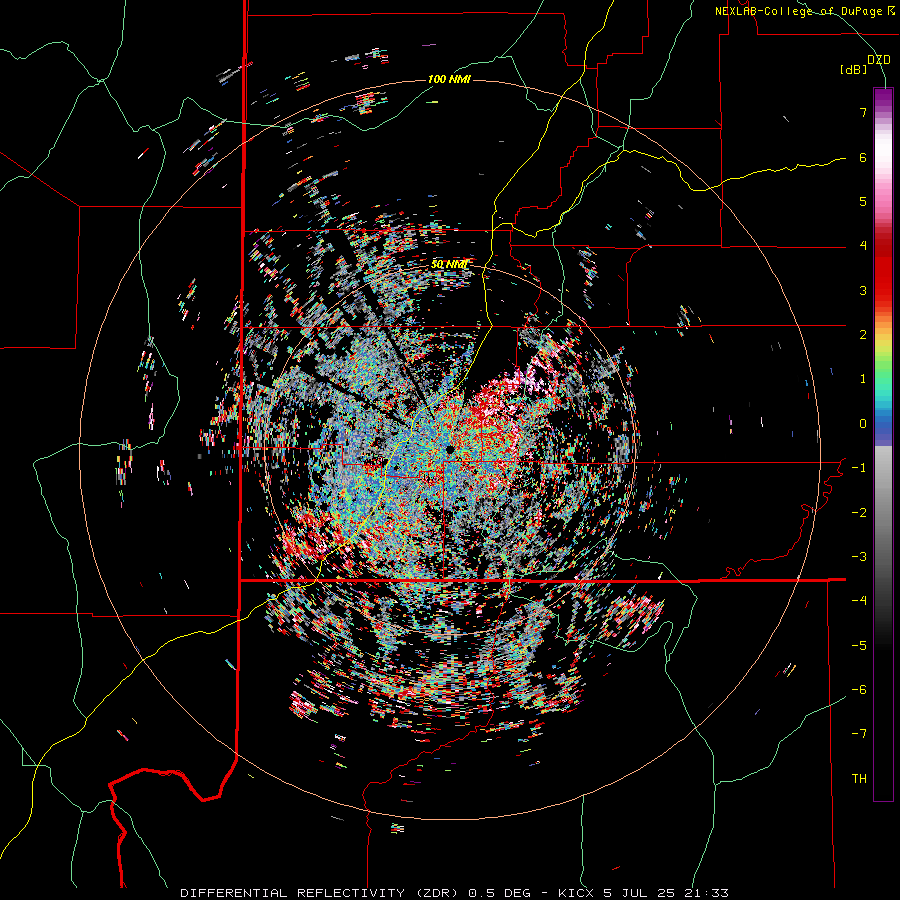Click the 3 dB scale value

863,290
